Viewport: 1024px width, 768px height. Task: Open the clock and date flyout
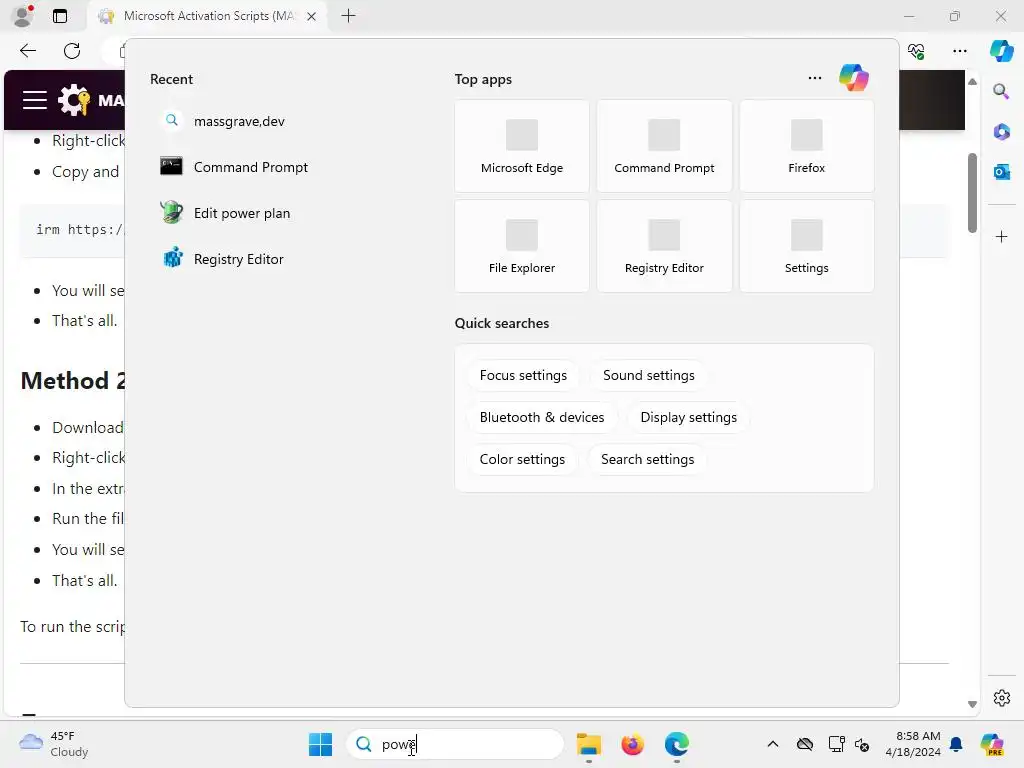point(913,744)
